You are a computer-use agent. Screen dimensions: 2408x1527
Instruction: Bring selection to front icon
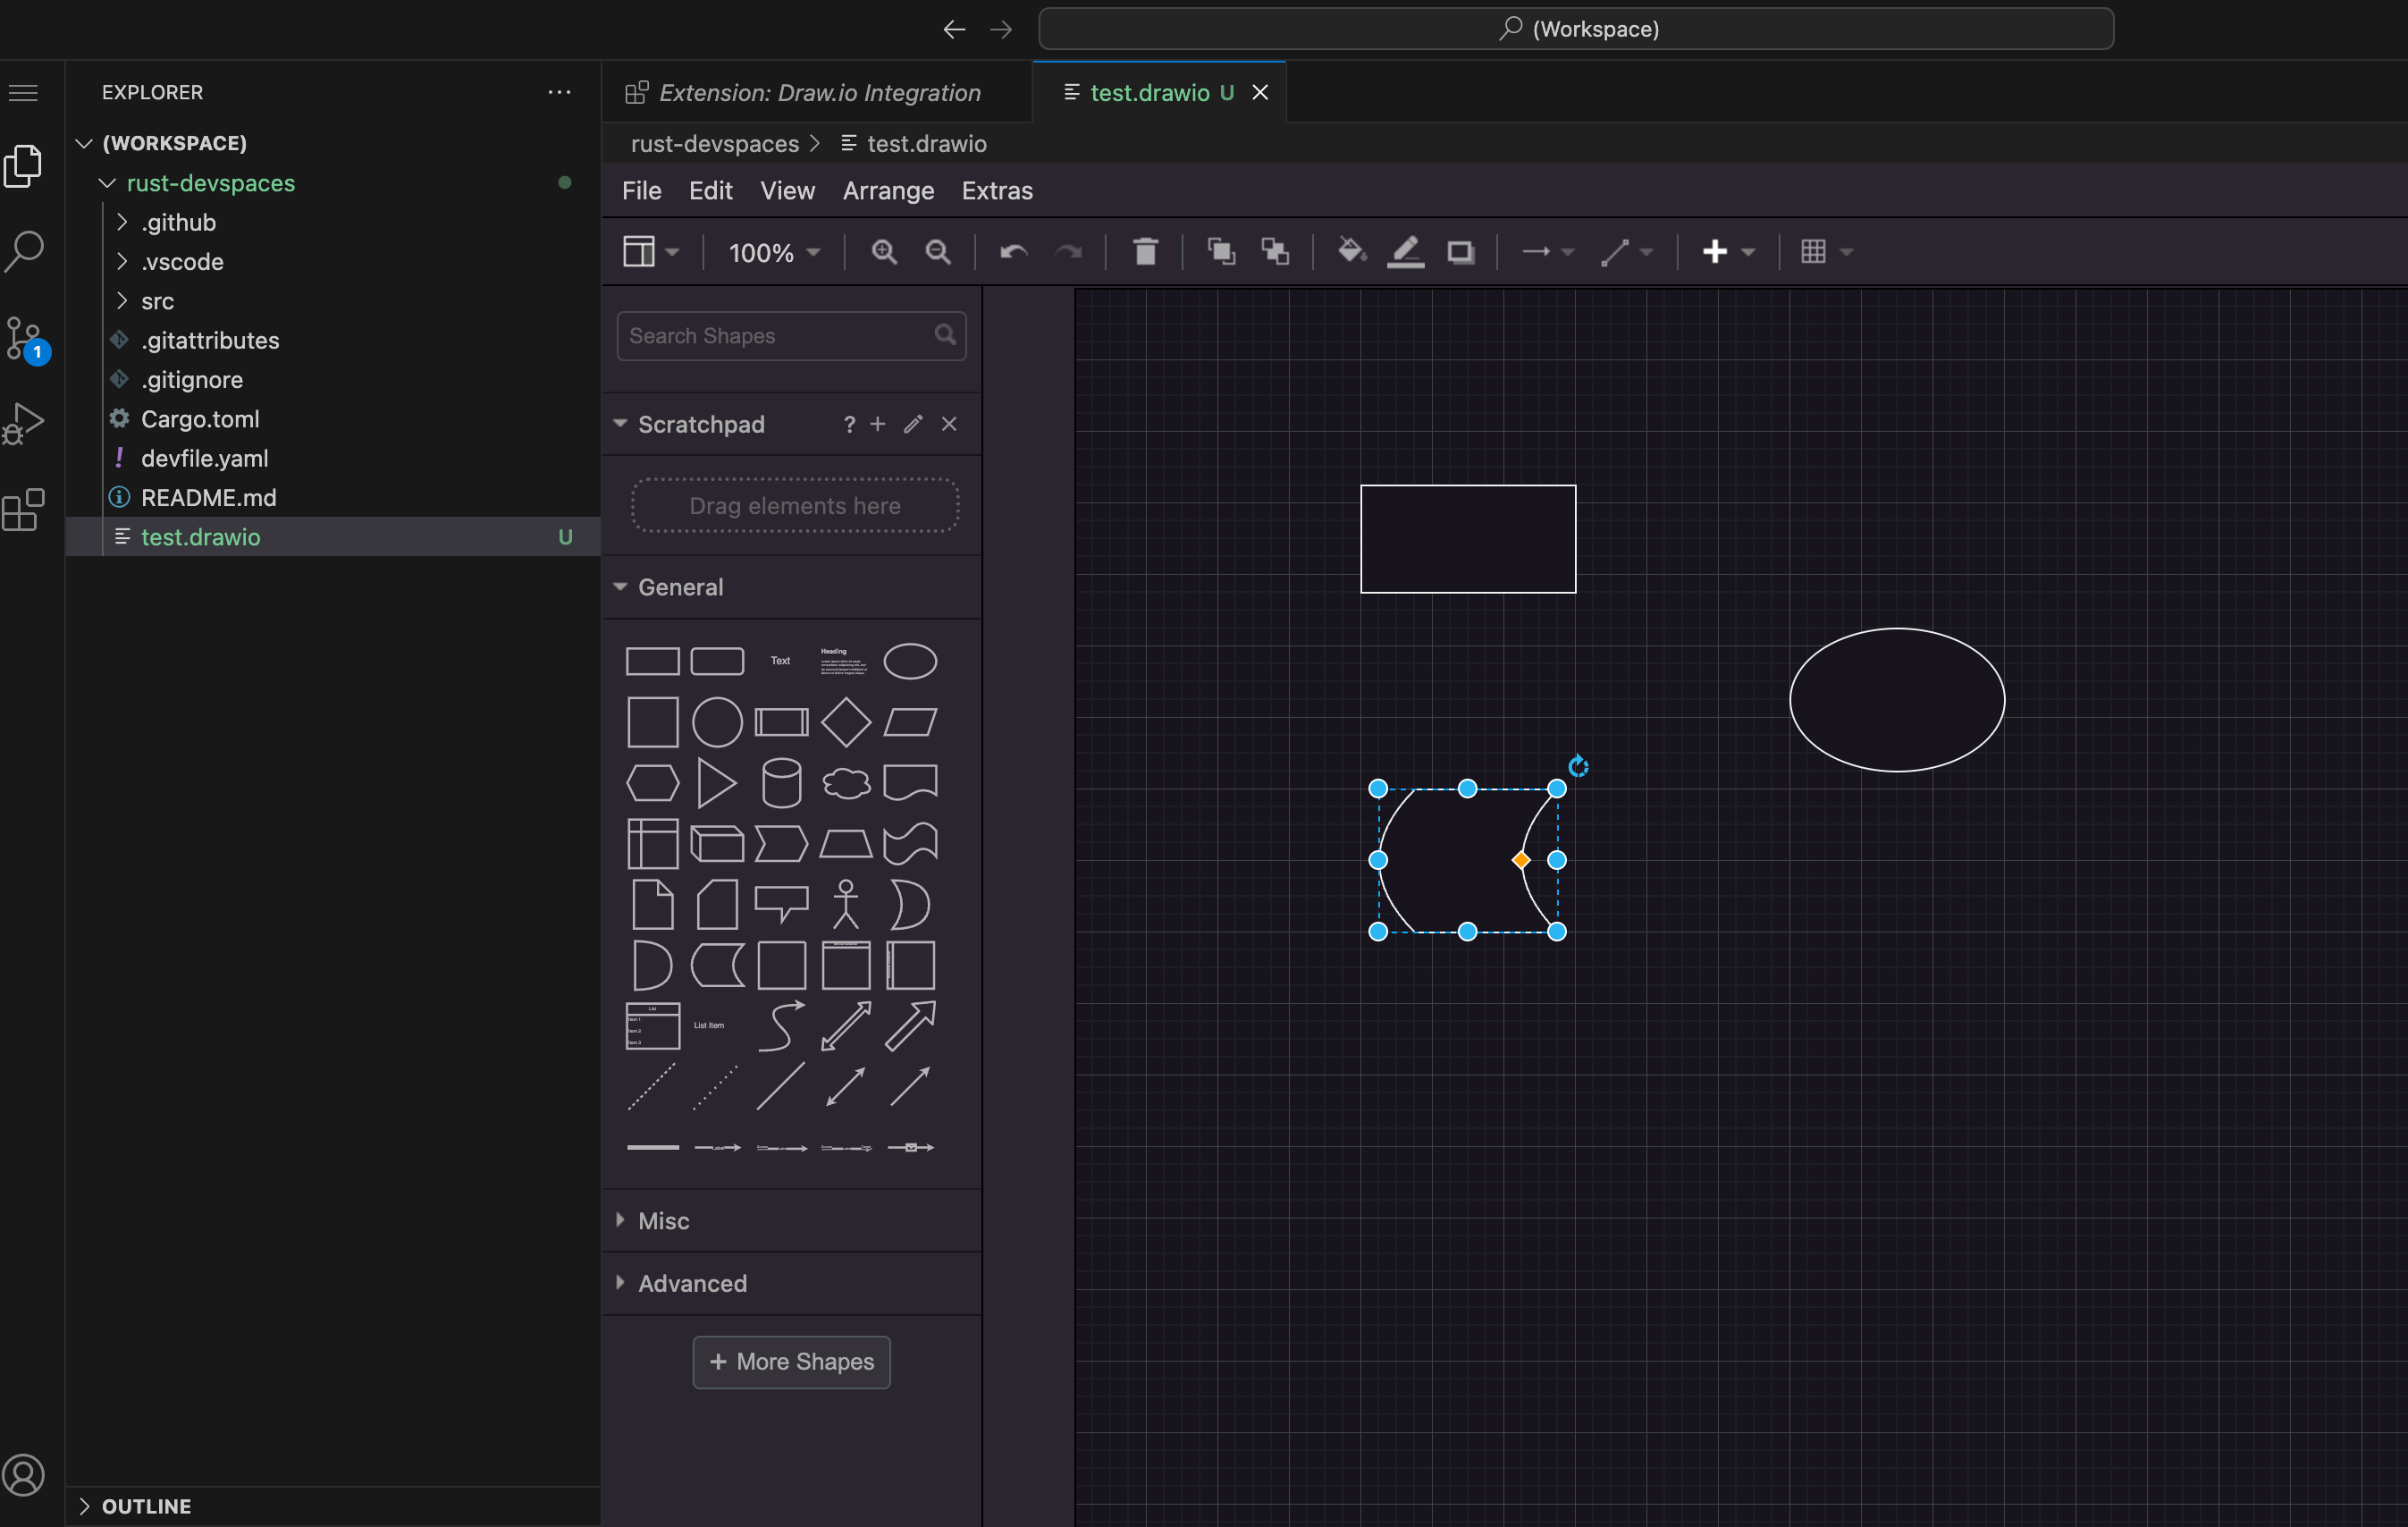[x=1221, y=251]
